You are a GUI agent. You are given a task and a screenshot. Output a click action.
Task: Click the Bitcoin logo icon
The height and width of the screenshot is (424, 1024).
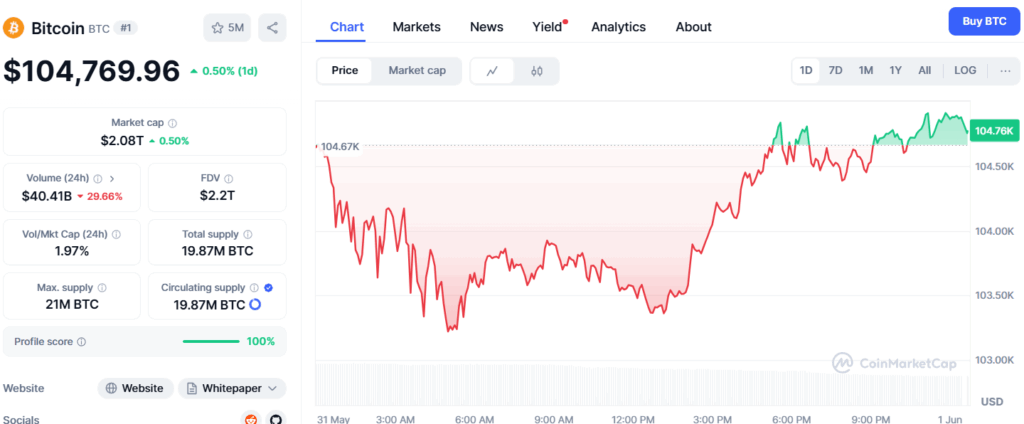(x=14, y=28)
